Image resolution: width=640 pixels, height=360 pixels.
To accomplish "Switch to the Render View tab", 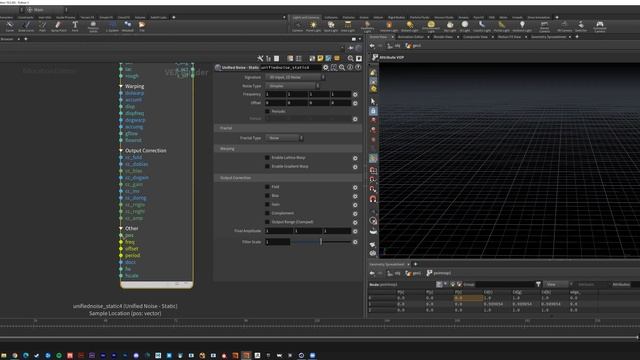I will (x=443, y=37).
